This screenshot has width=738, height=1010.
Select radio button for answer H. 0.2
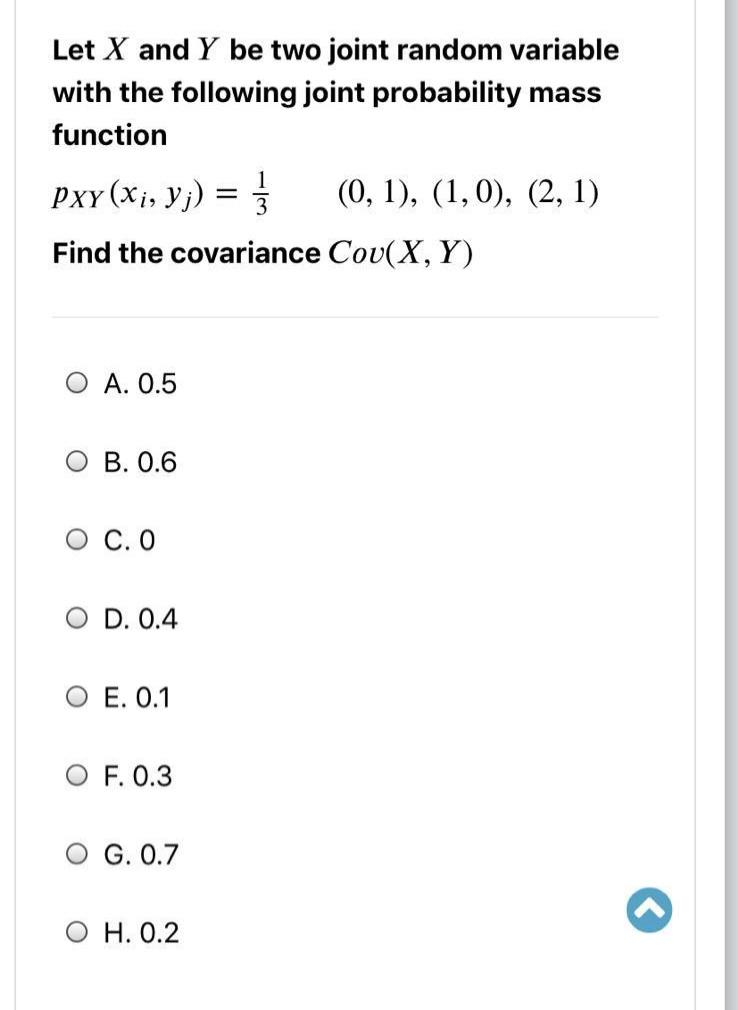[x=76, y=932]
